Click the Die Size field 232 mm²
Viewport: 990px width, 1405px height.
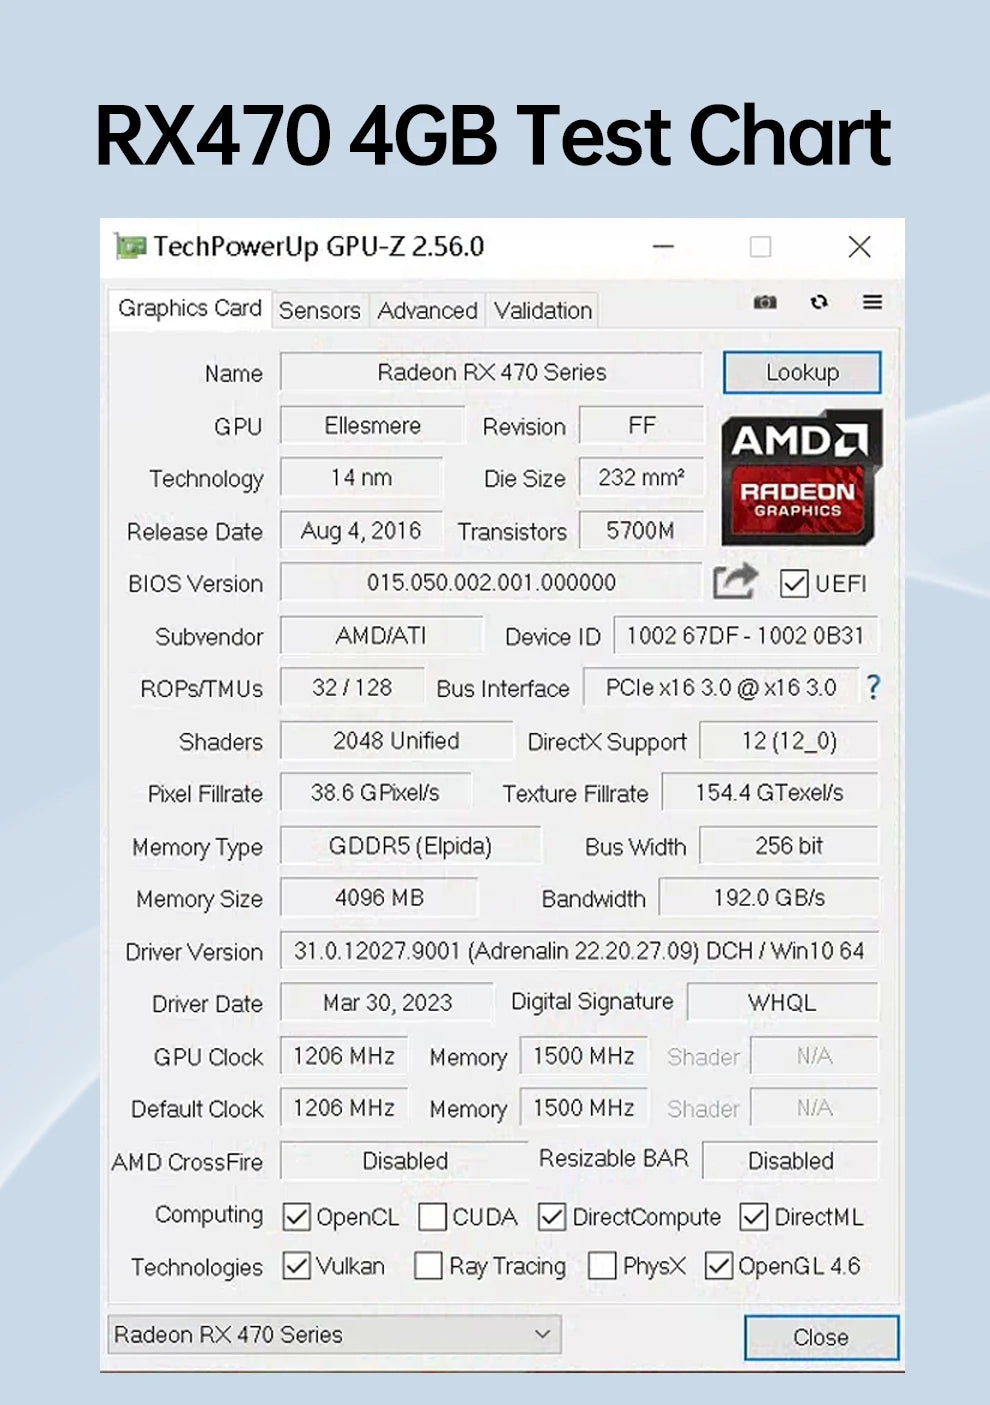click(x=641, y=477)
